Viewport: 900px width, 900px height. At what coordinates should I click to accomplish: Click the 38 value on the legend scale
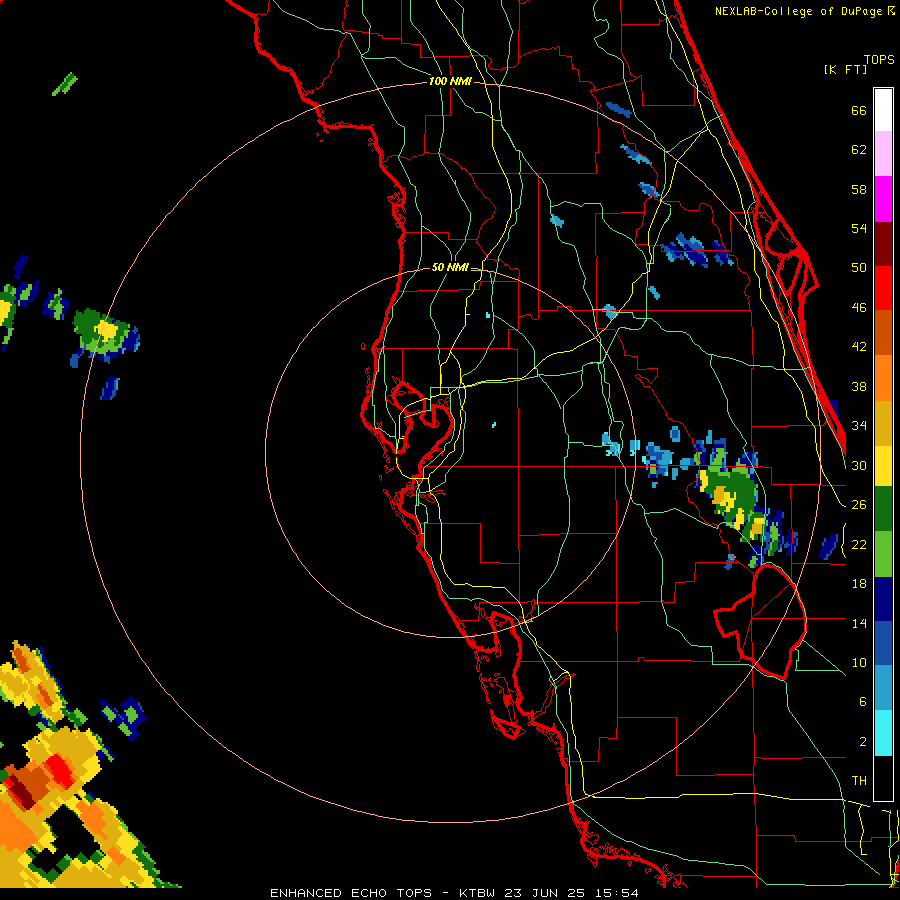click(859, 386)
